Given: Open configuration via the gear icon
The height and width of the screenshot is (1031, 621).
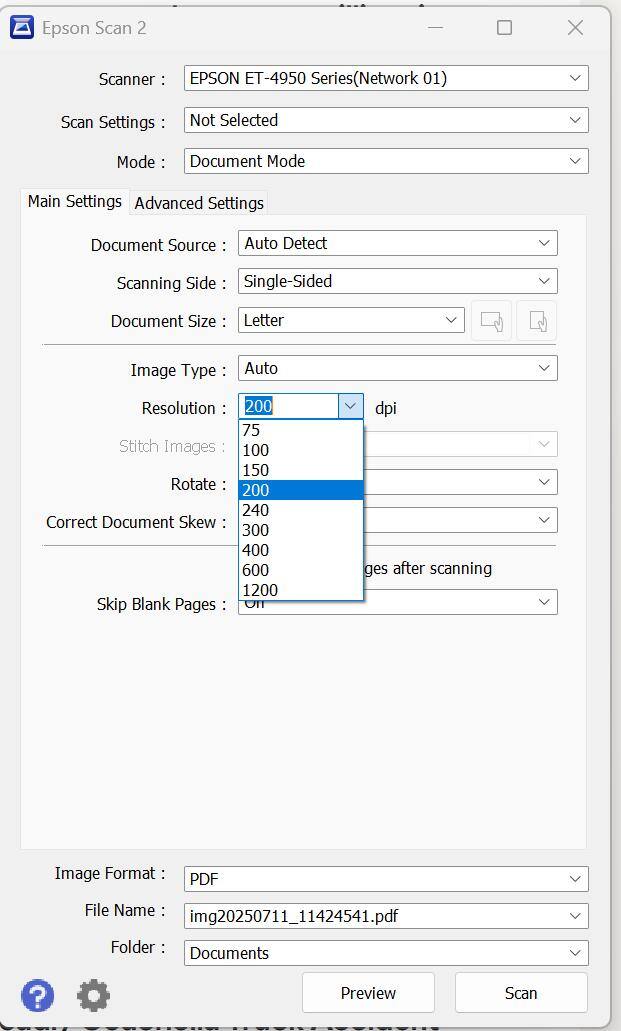Looking at the screenshot, I should point(93,995).
